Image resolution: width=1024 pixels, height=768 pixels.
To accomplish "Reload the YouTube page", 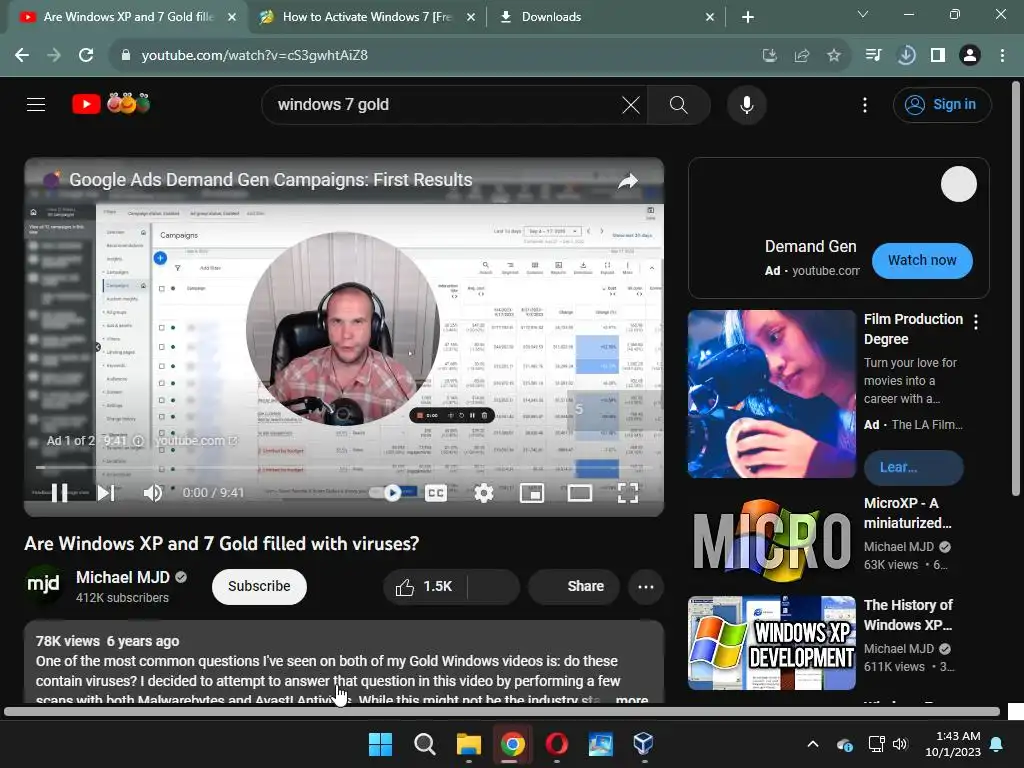I will click(x=86, y=56).
